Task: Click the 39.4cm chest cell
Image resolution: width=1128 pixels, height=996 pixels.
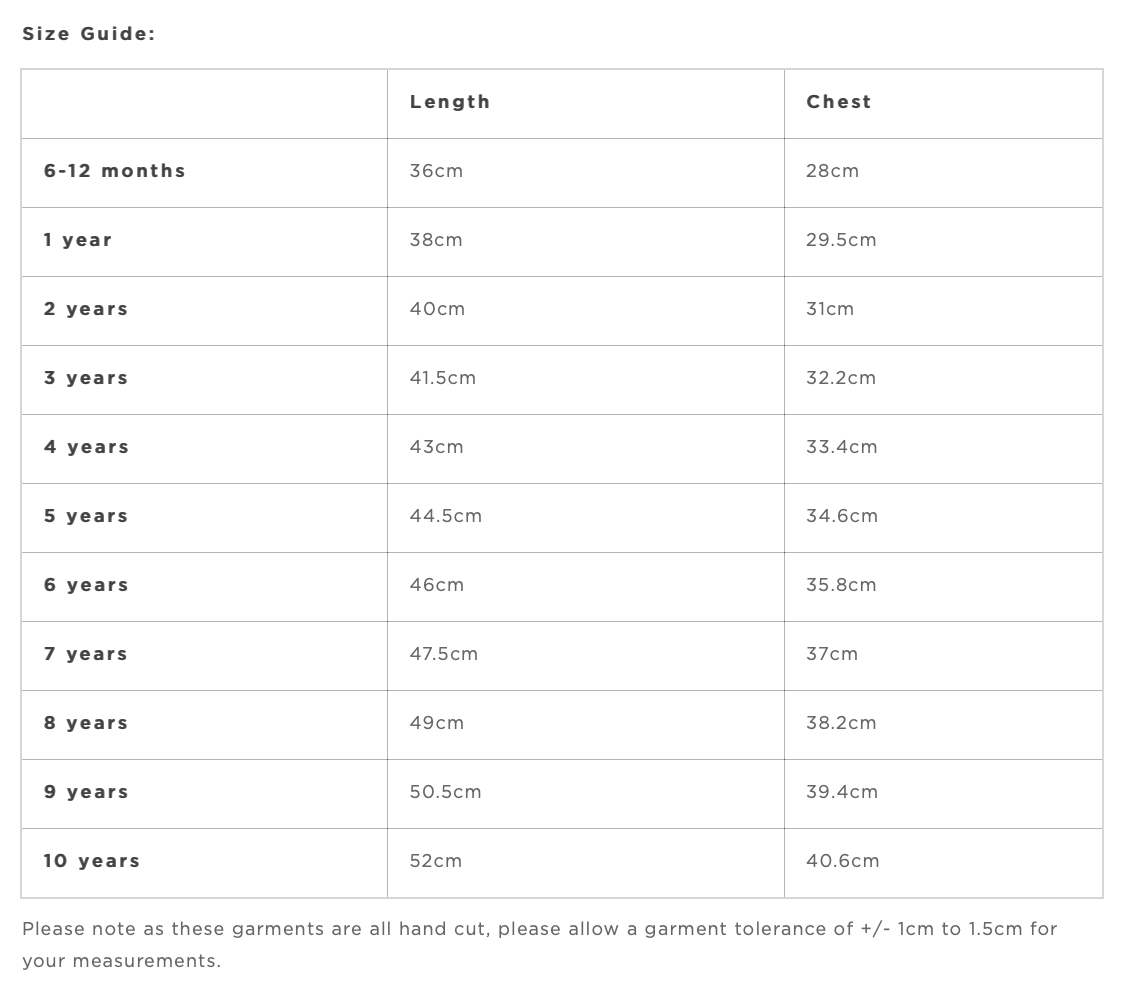Action: (x=842, y=792)
